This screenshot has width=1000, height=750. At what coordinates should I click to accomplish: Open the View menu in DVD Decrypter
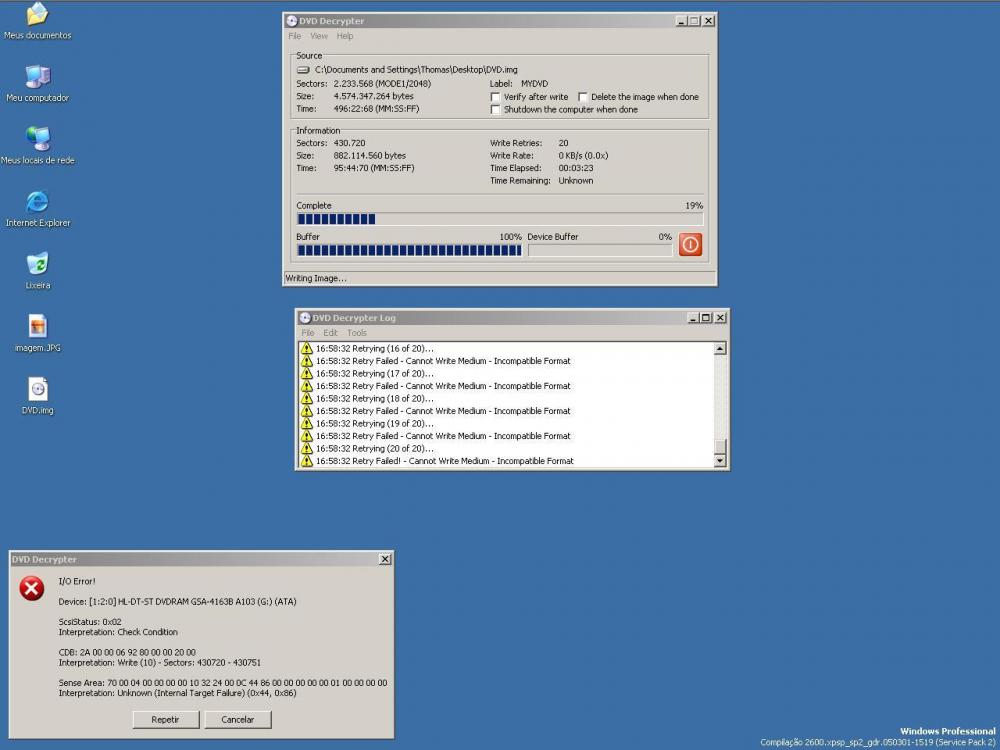pos(319,36)
